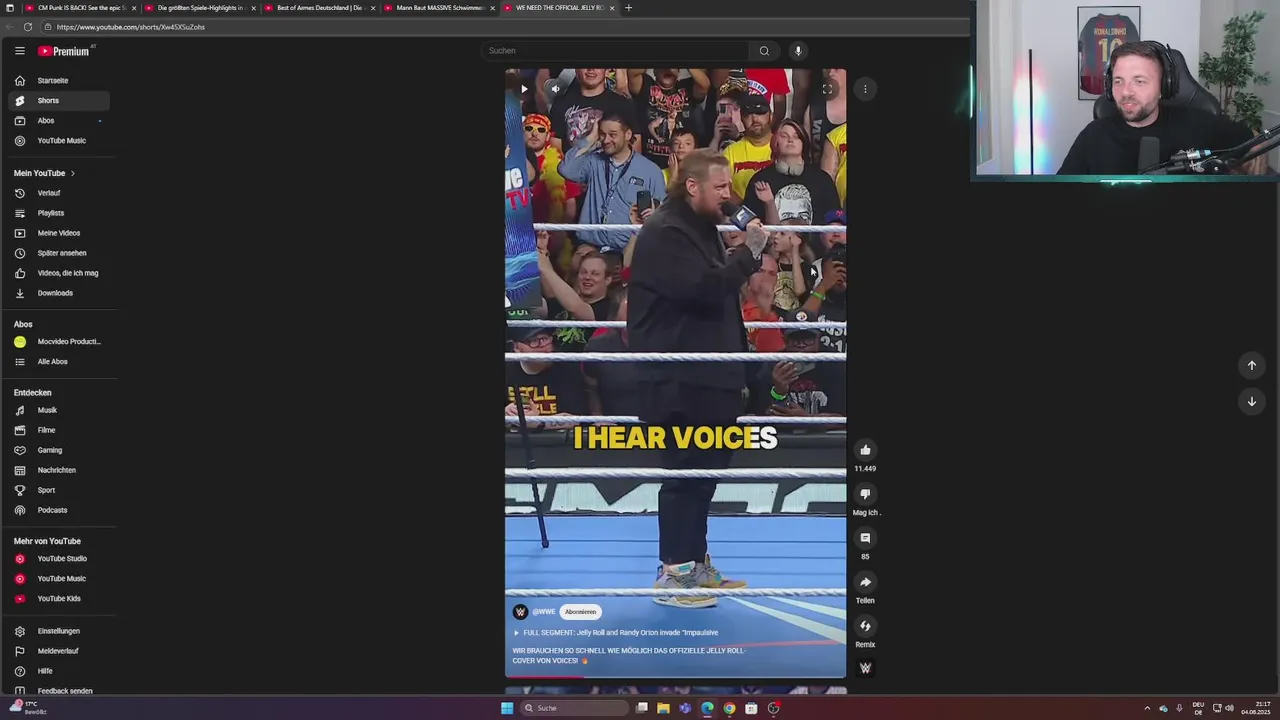Reload the page in the browser

28,27
